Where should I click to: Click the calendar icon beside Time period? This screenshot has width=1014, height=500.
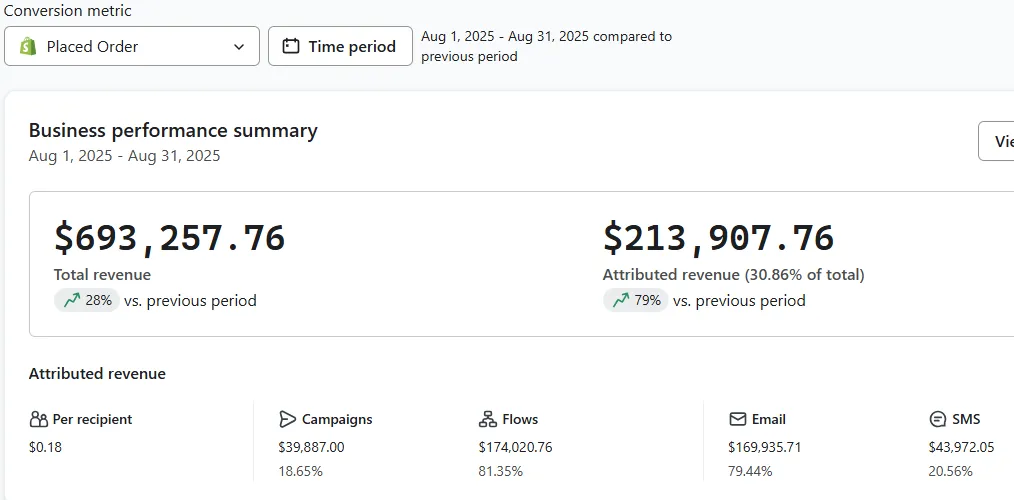(291, 46)
